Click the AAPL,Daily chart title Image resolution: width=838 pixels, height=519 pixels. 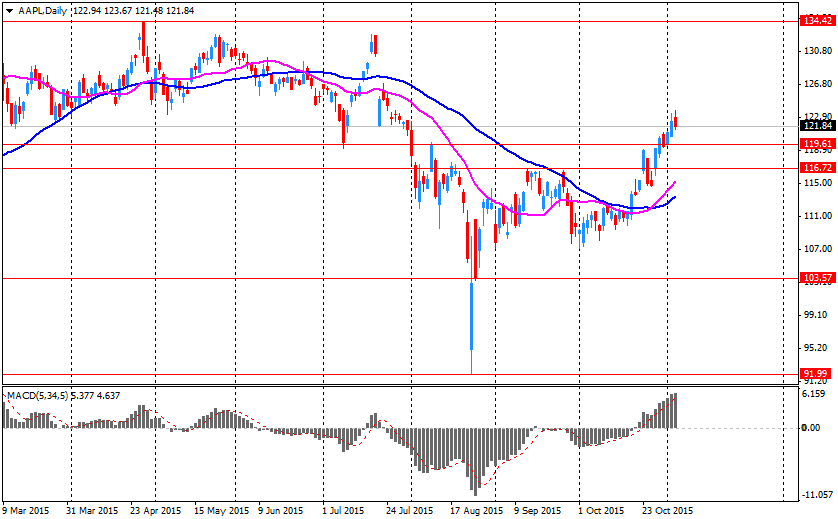tap(42, 11)
